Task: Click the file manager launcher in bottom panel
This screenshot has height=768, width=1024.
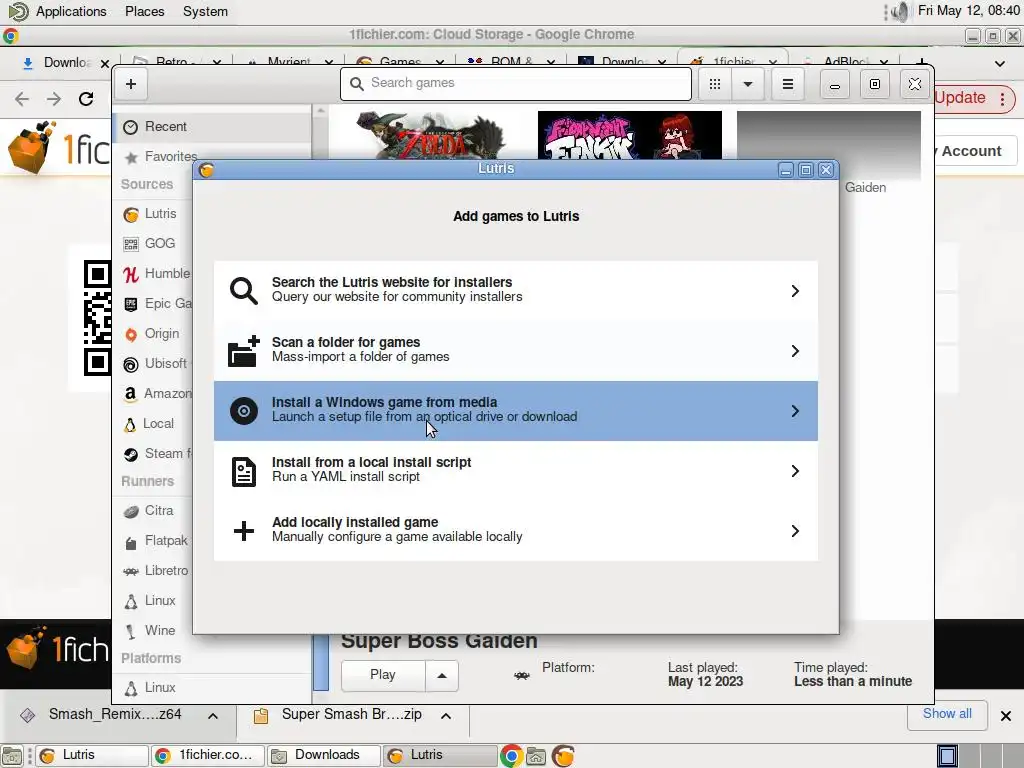Action: click(x=536, y=756)
